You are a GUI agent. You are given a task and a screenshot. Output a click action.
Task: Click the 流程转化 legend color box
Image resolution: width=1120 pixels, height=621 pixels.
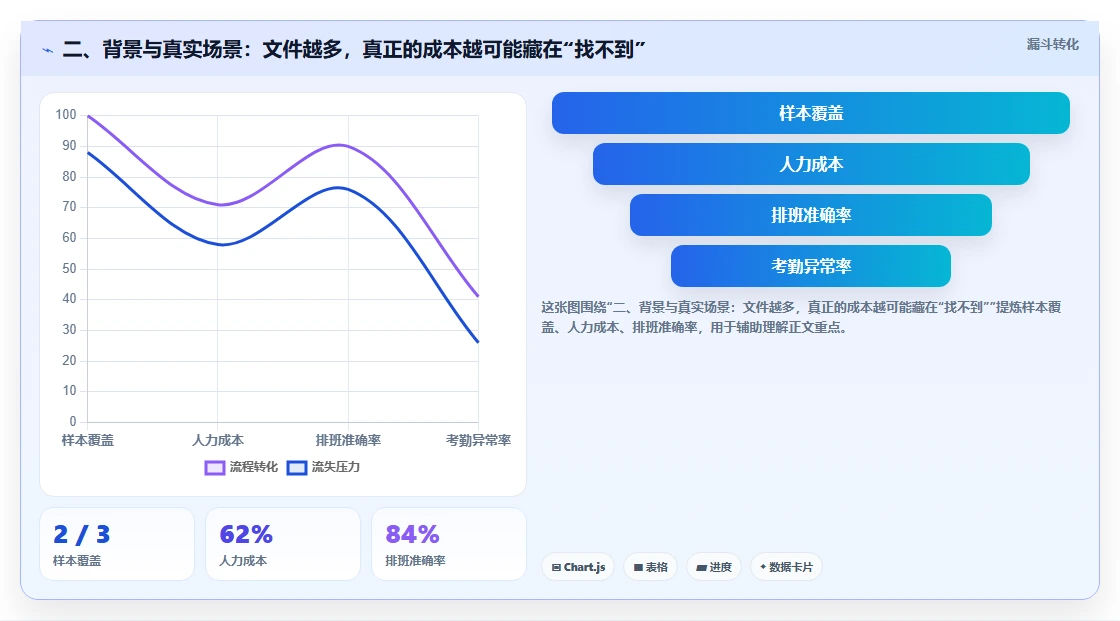(x=215, y=467)
